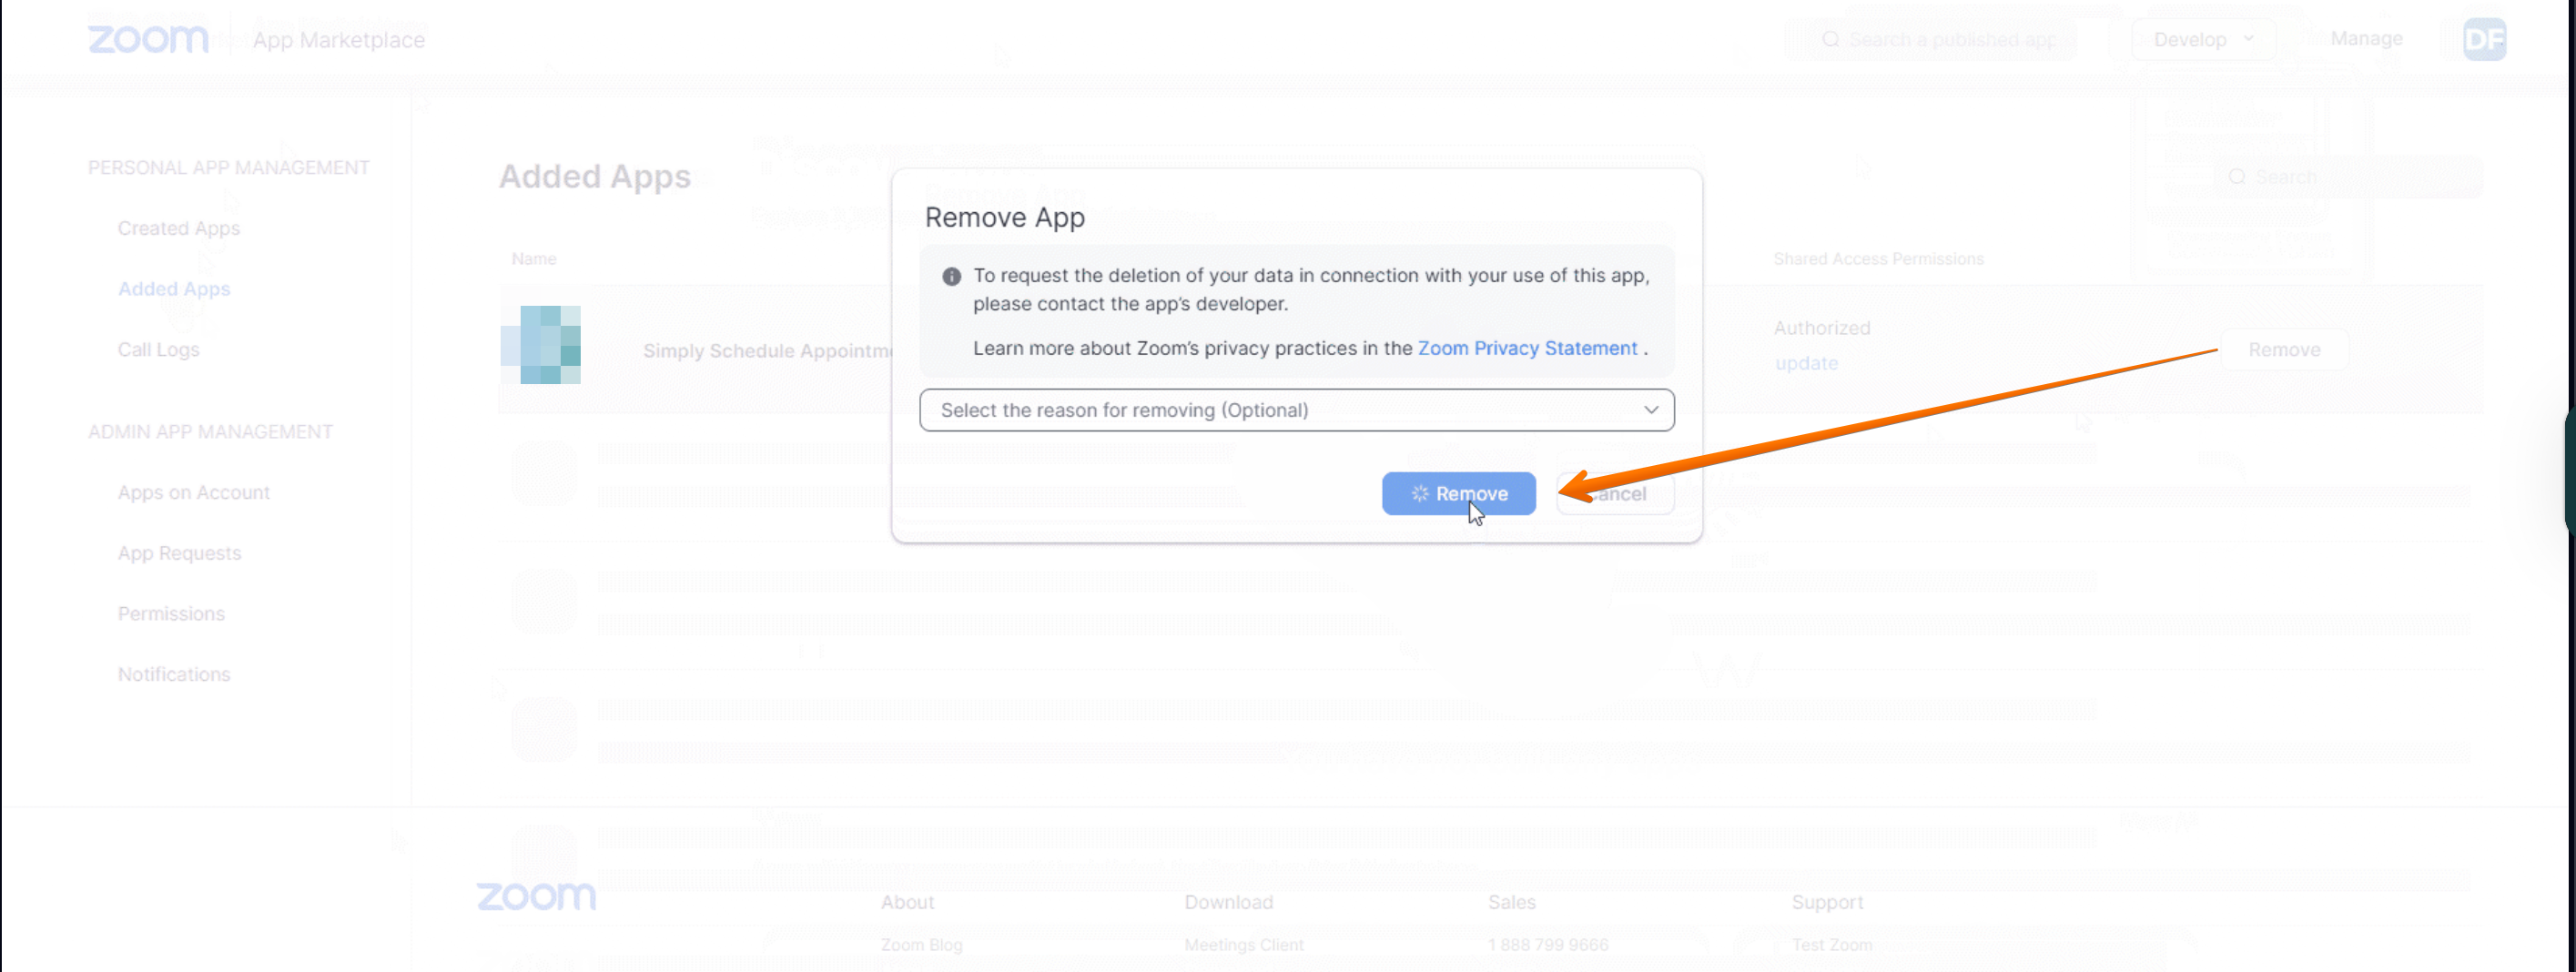Click the Zoom logo in the footer

pos(536,896)
